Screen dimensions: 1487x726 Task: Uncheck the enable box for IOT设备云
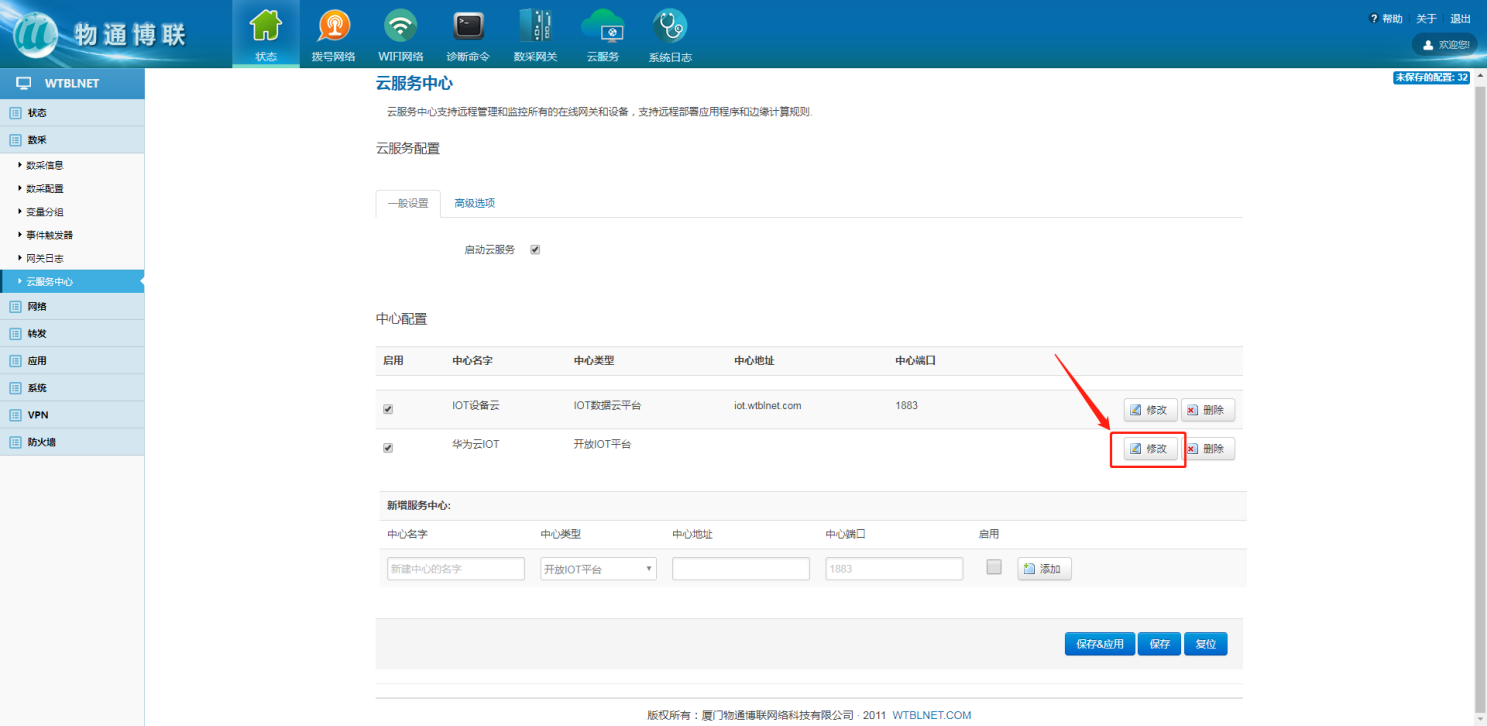tap(388, 409)
